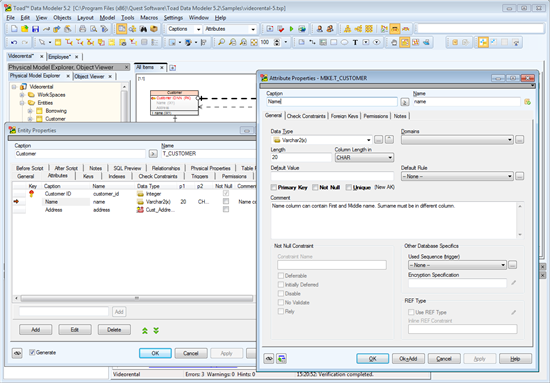Toggle the Generate checkbox in Entity Properties
The height and width of the screenshot is (383, 550).
pyautogui.click(x=32, y=352)
